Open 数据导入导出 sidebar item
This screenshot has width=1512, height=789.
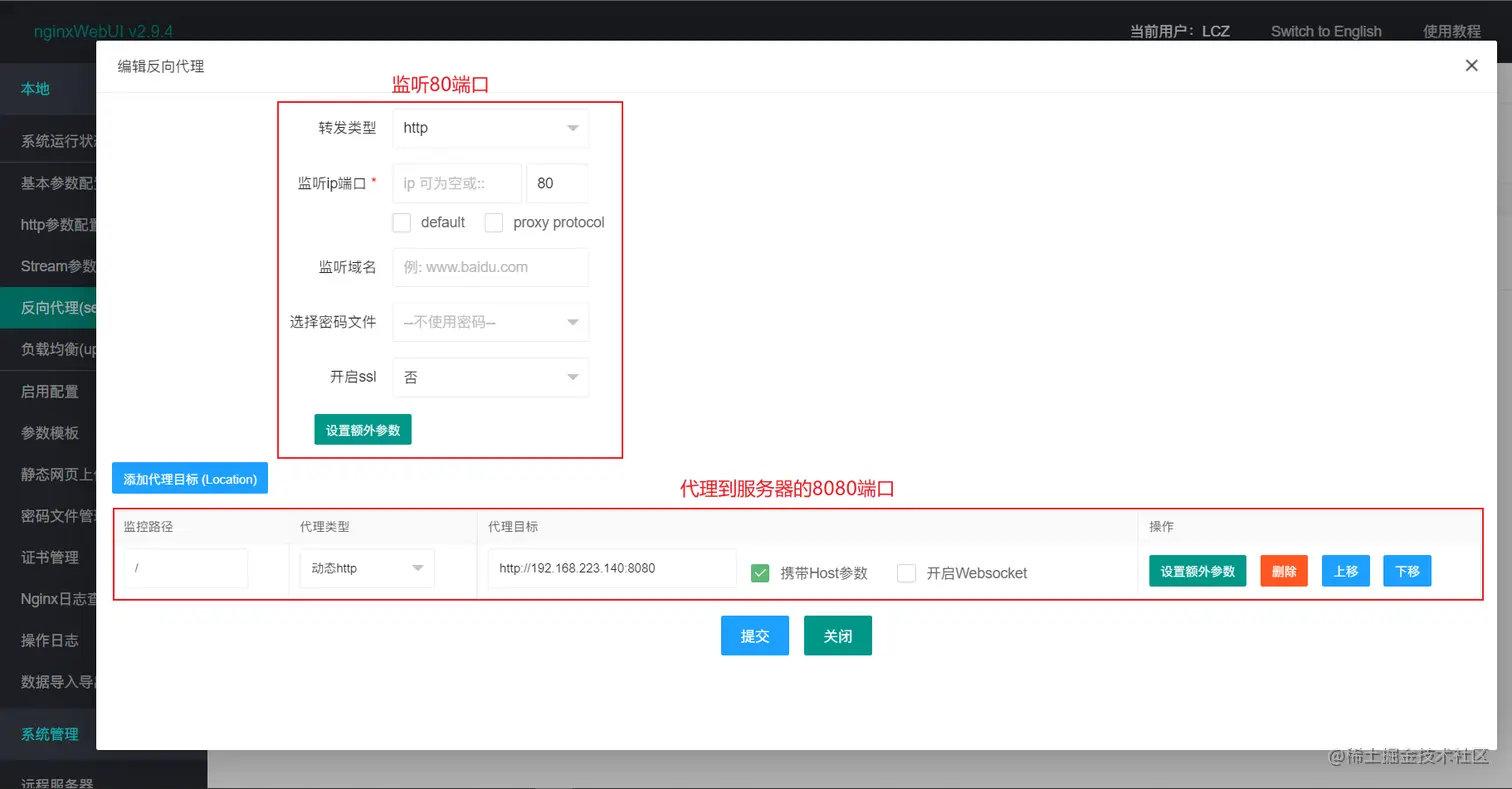click(x=48, y=682)
